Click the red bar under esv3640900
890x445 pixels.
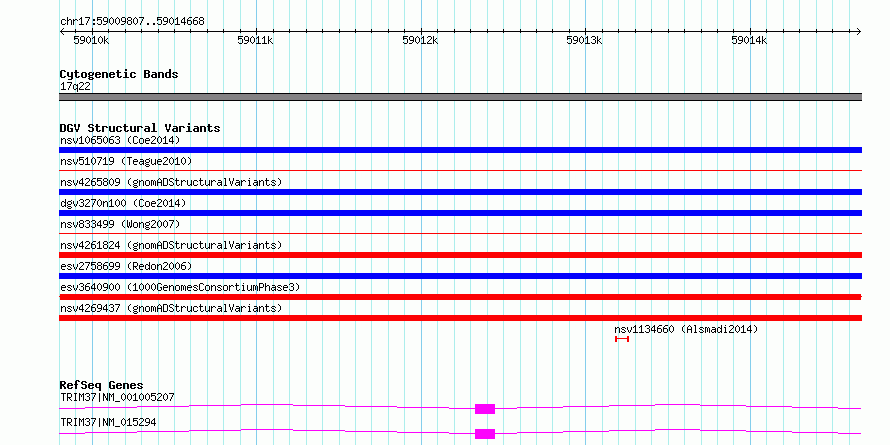[x=460, y=297]
